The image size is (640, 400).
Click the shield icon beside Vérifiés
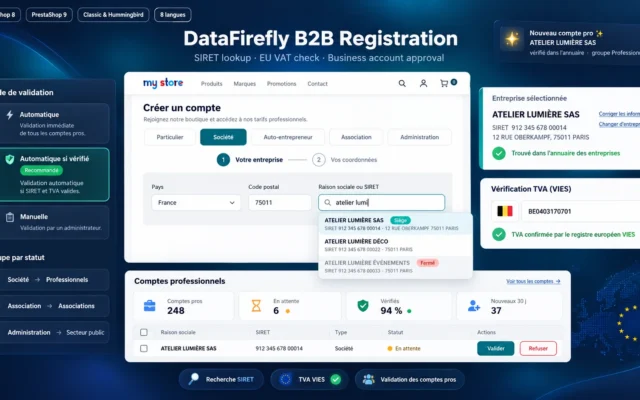[363, 306]
